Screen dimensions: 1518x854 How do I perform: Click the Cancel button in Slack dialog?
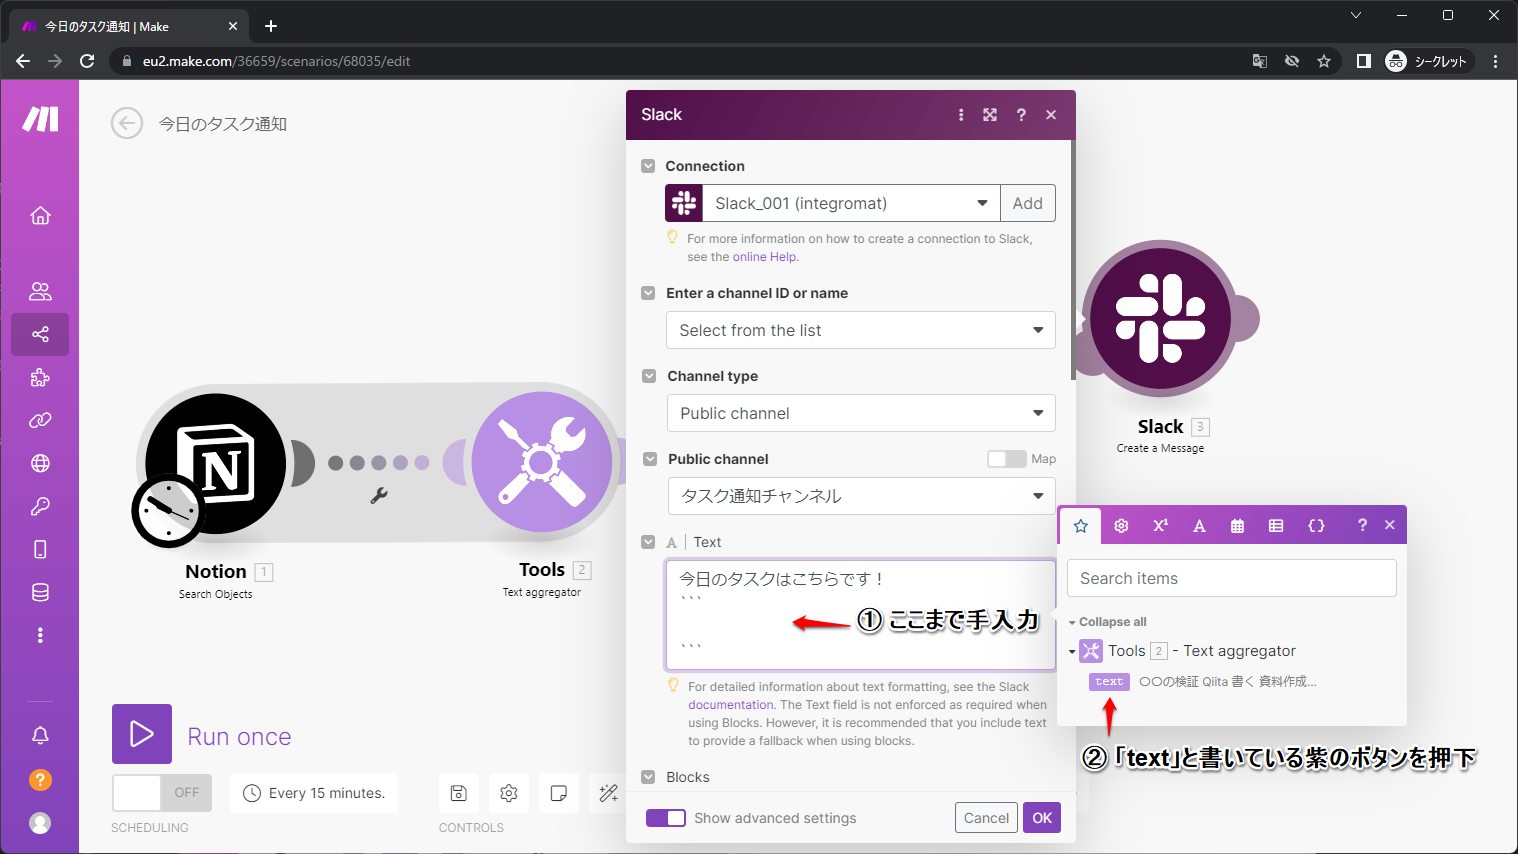point(986,818)
